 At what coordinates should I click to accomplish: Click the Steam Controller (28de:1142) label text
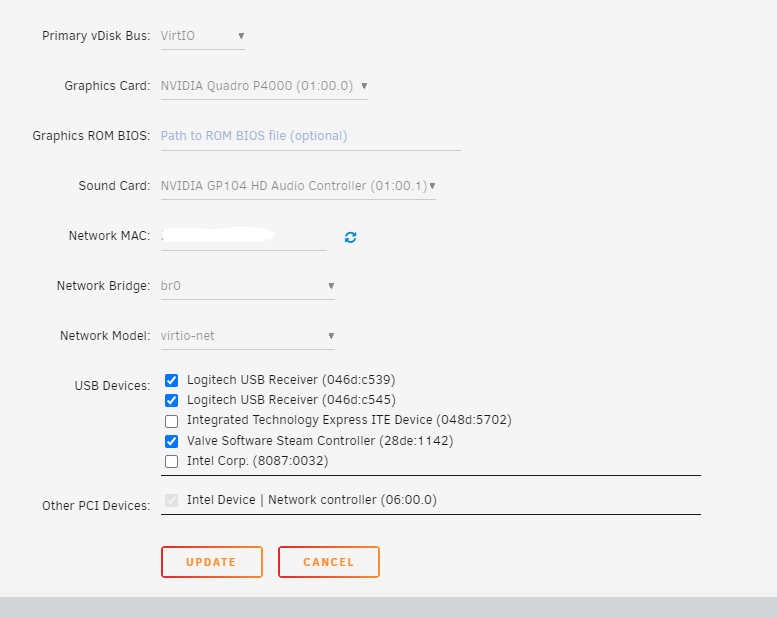pyautogui.click(x=320, y=441)
